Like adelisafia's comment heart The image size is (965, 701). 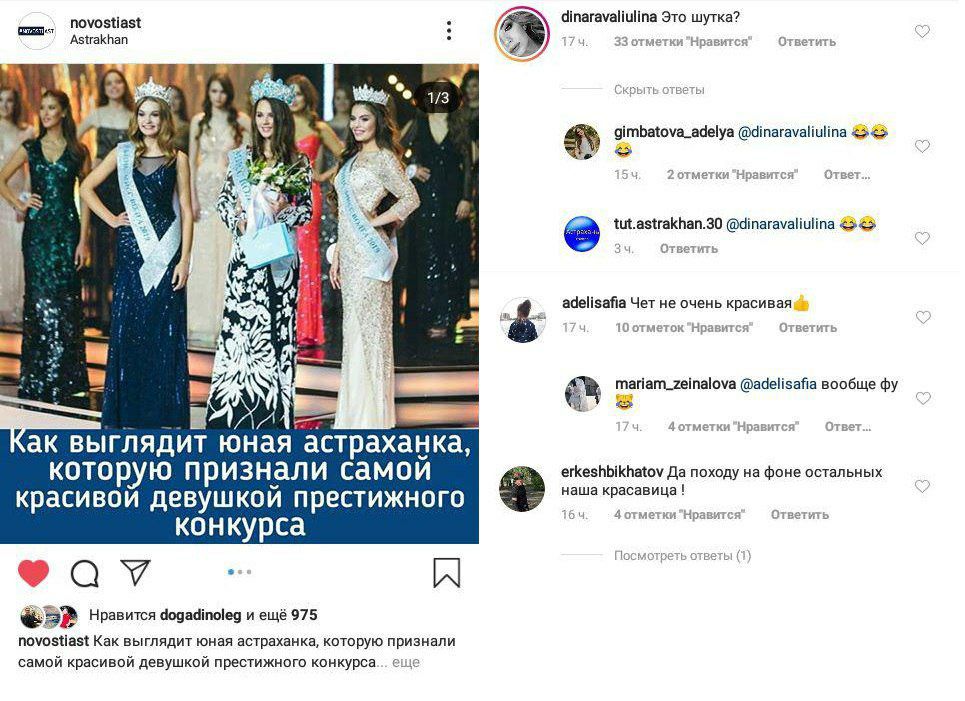click(923, 317)
